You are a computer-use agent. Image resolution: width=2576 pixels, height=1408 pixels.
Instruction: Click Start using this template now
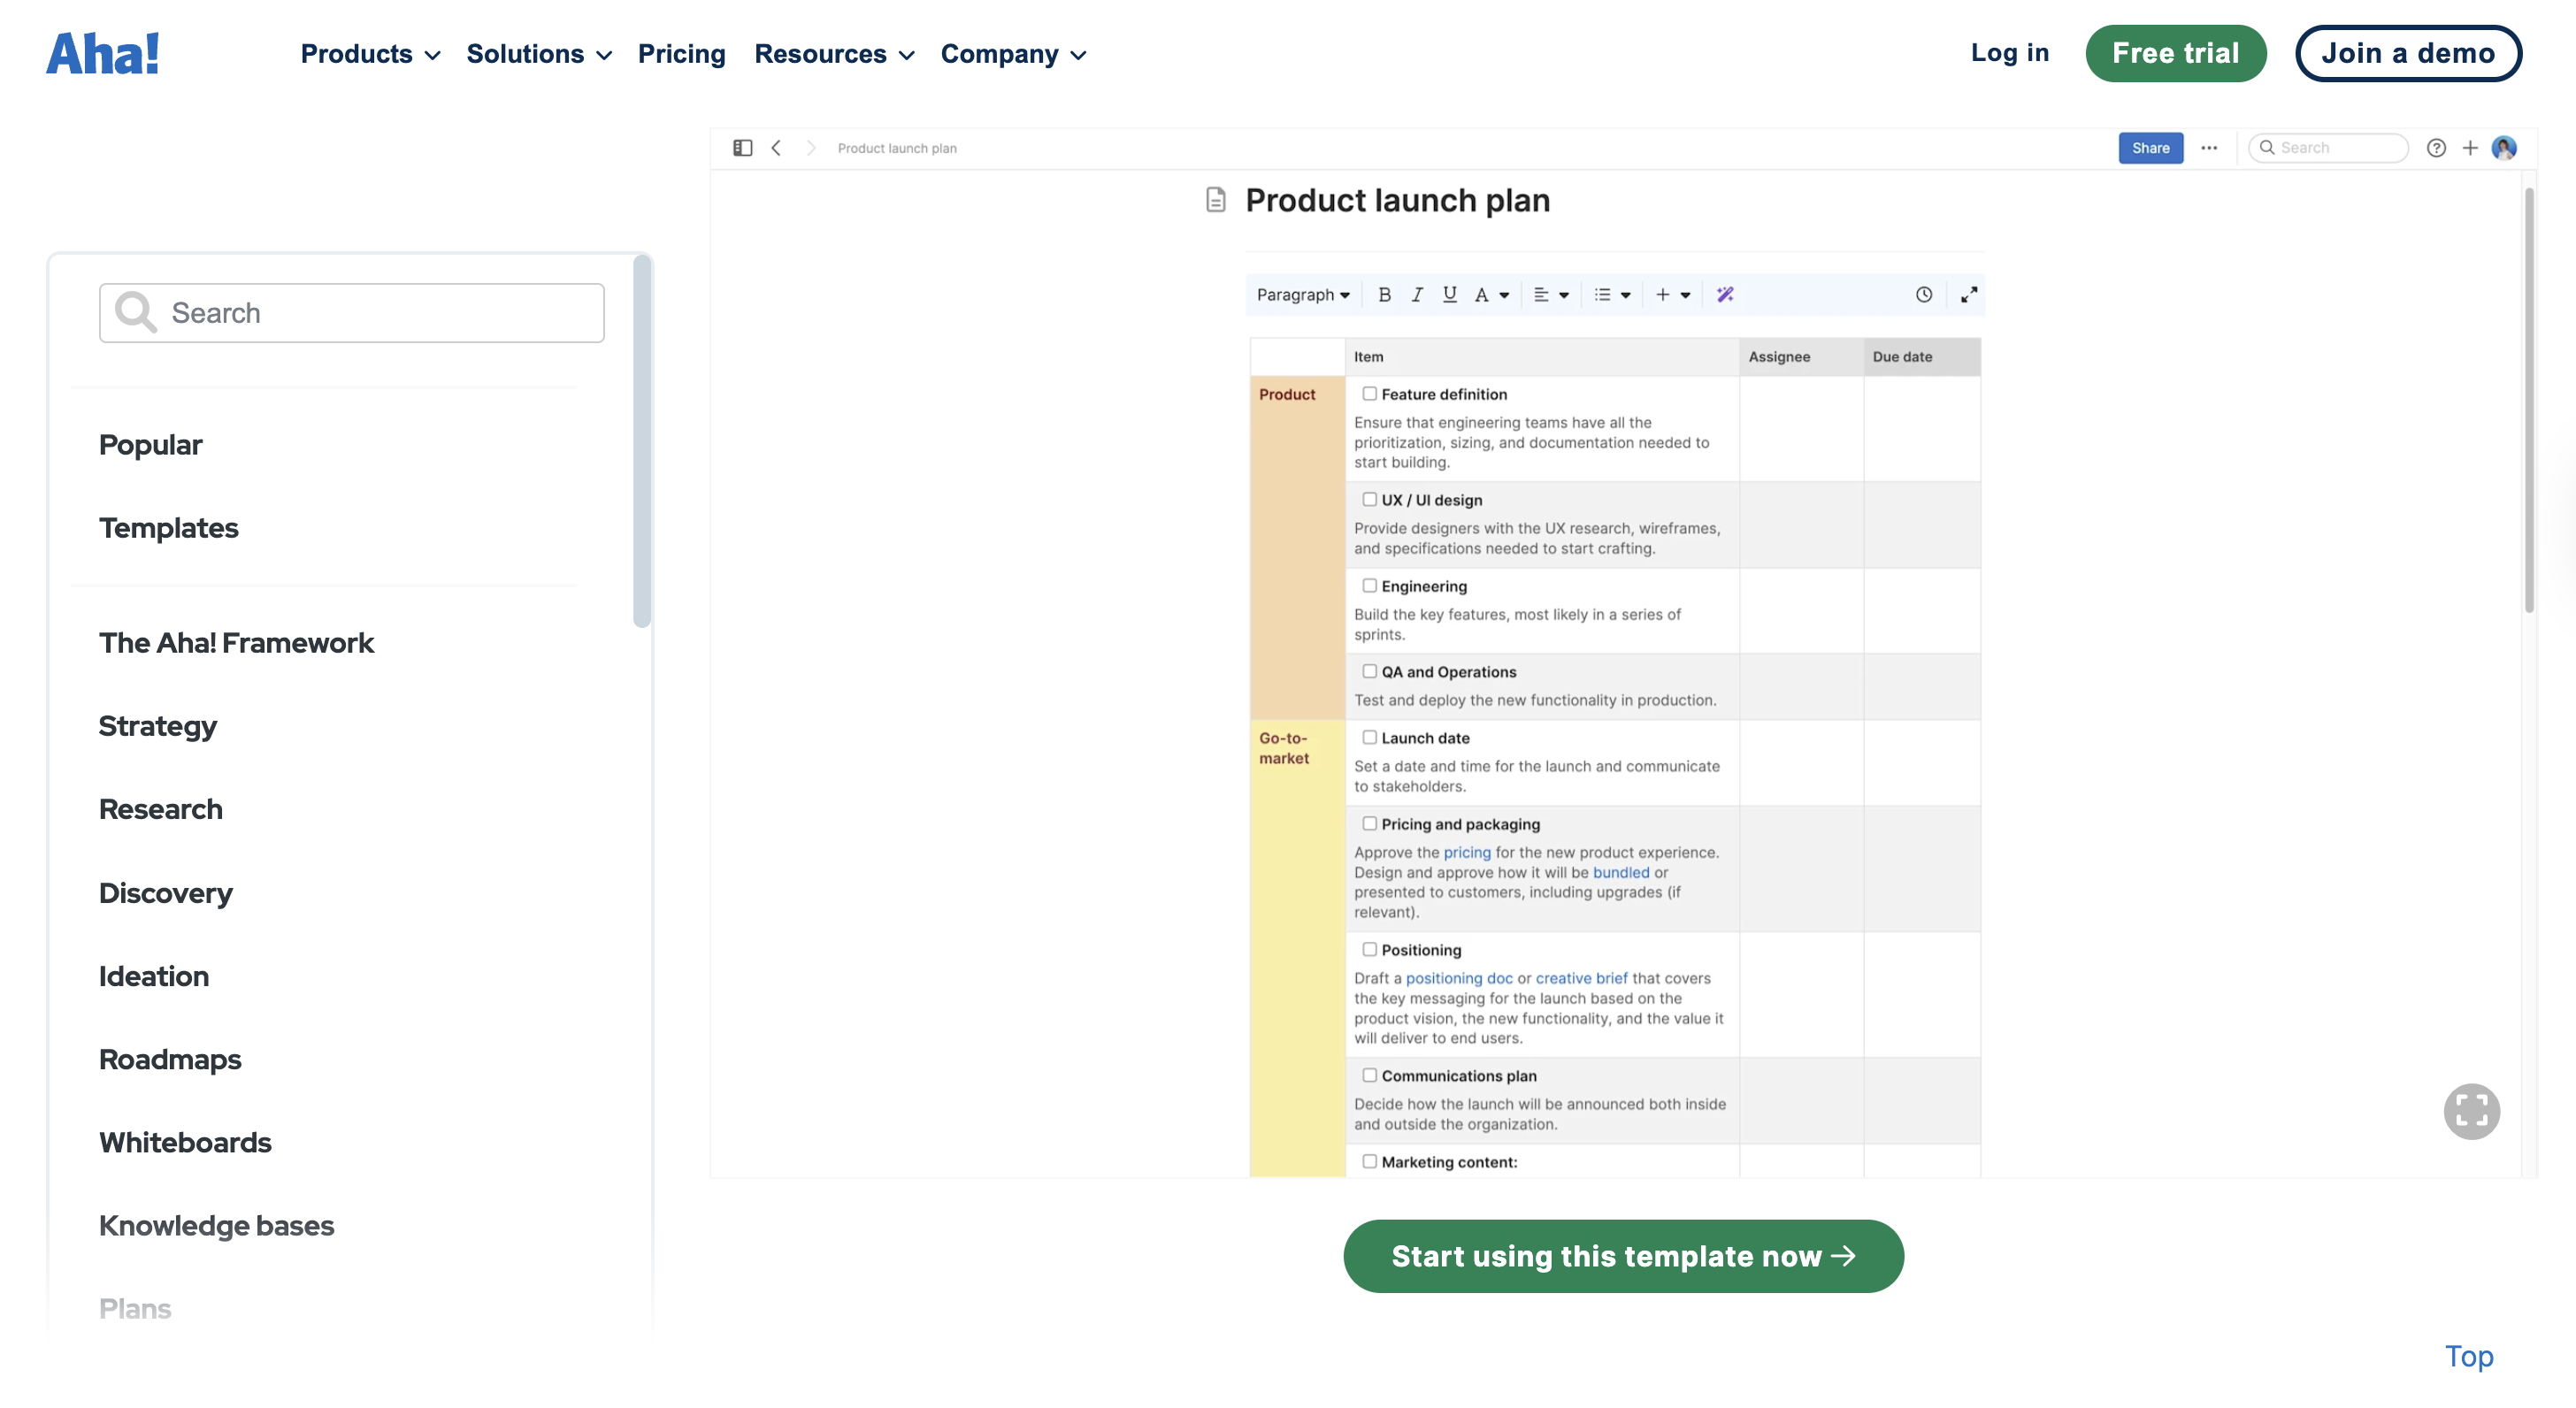pyautogui.click(x=1623, y=1256)
